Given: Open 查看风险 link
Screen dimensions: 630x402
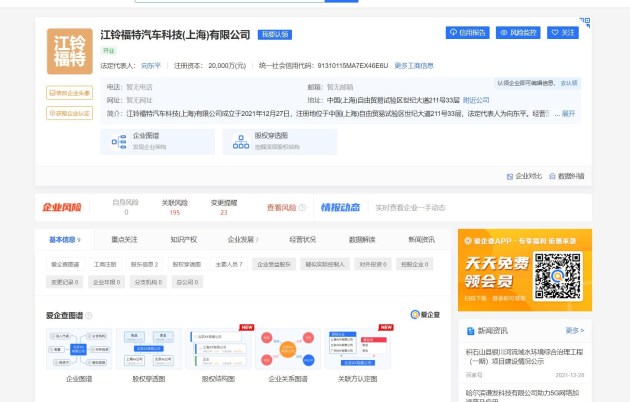Looking at the screenshot, I should pos(281,208).
